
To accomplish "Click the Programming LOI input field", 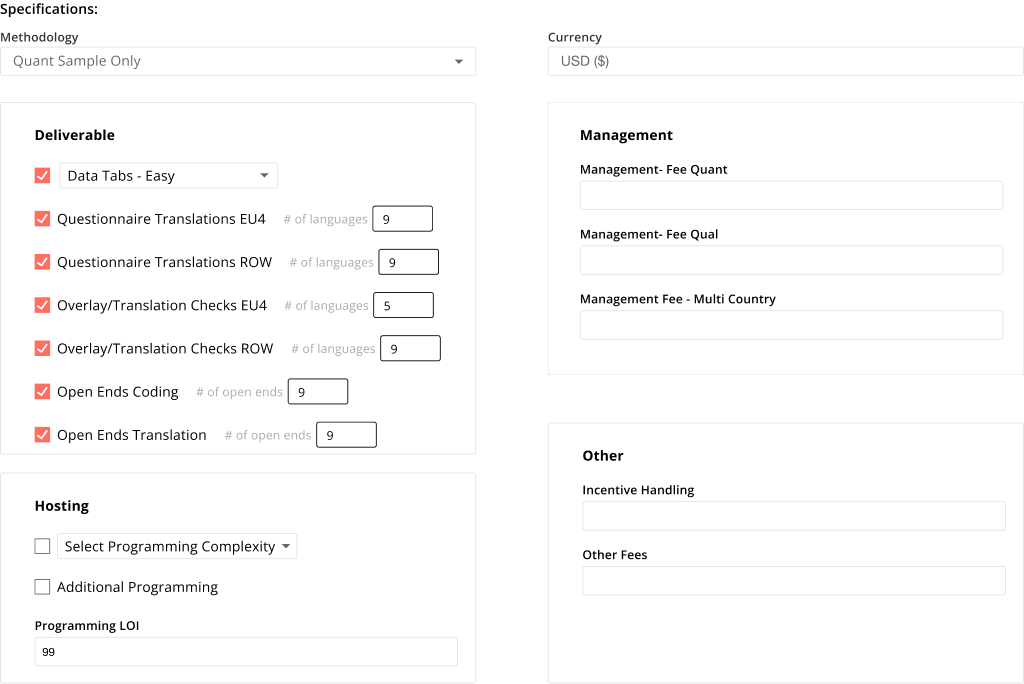I will 246,652.
